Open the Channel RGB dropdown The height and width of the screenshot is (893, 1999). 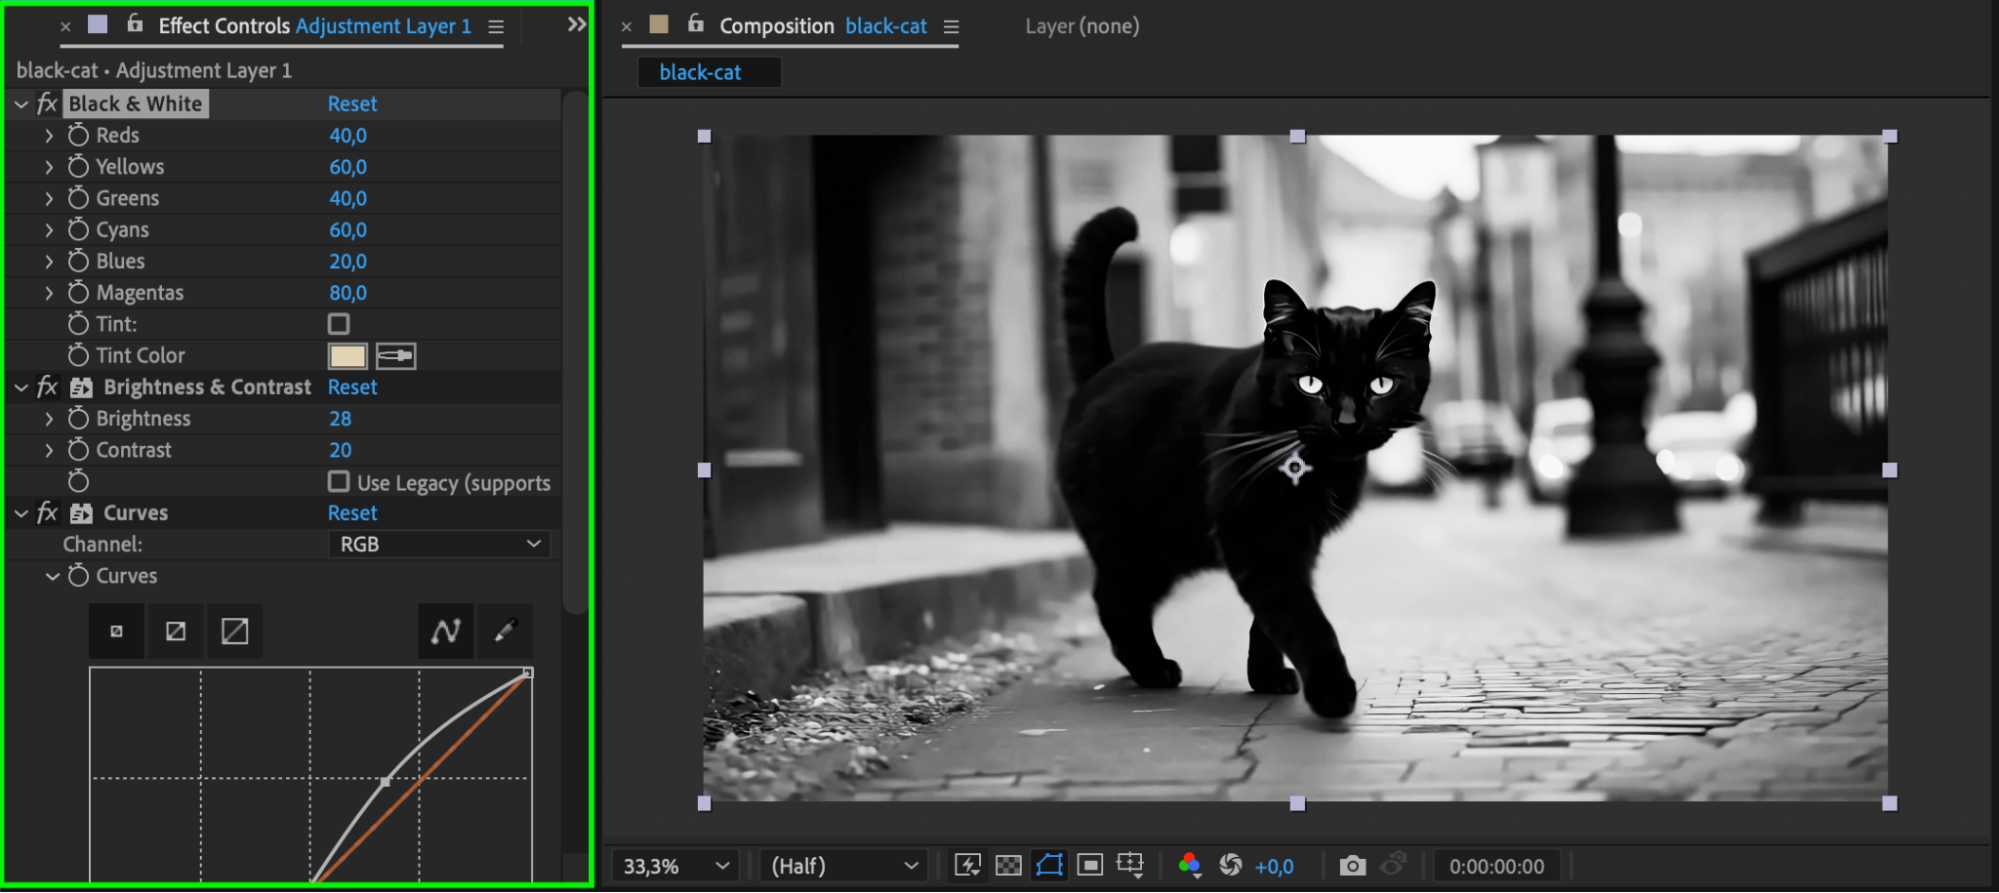click(x=439, y=544)
